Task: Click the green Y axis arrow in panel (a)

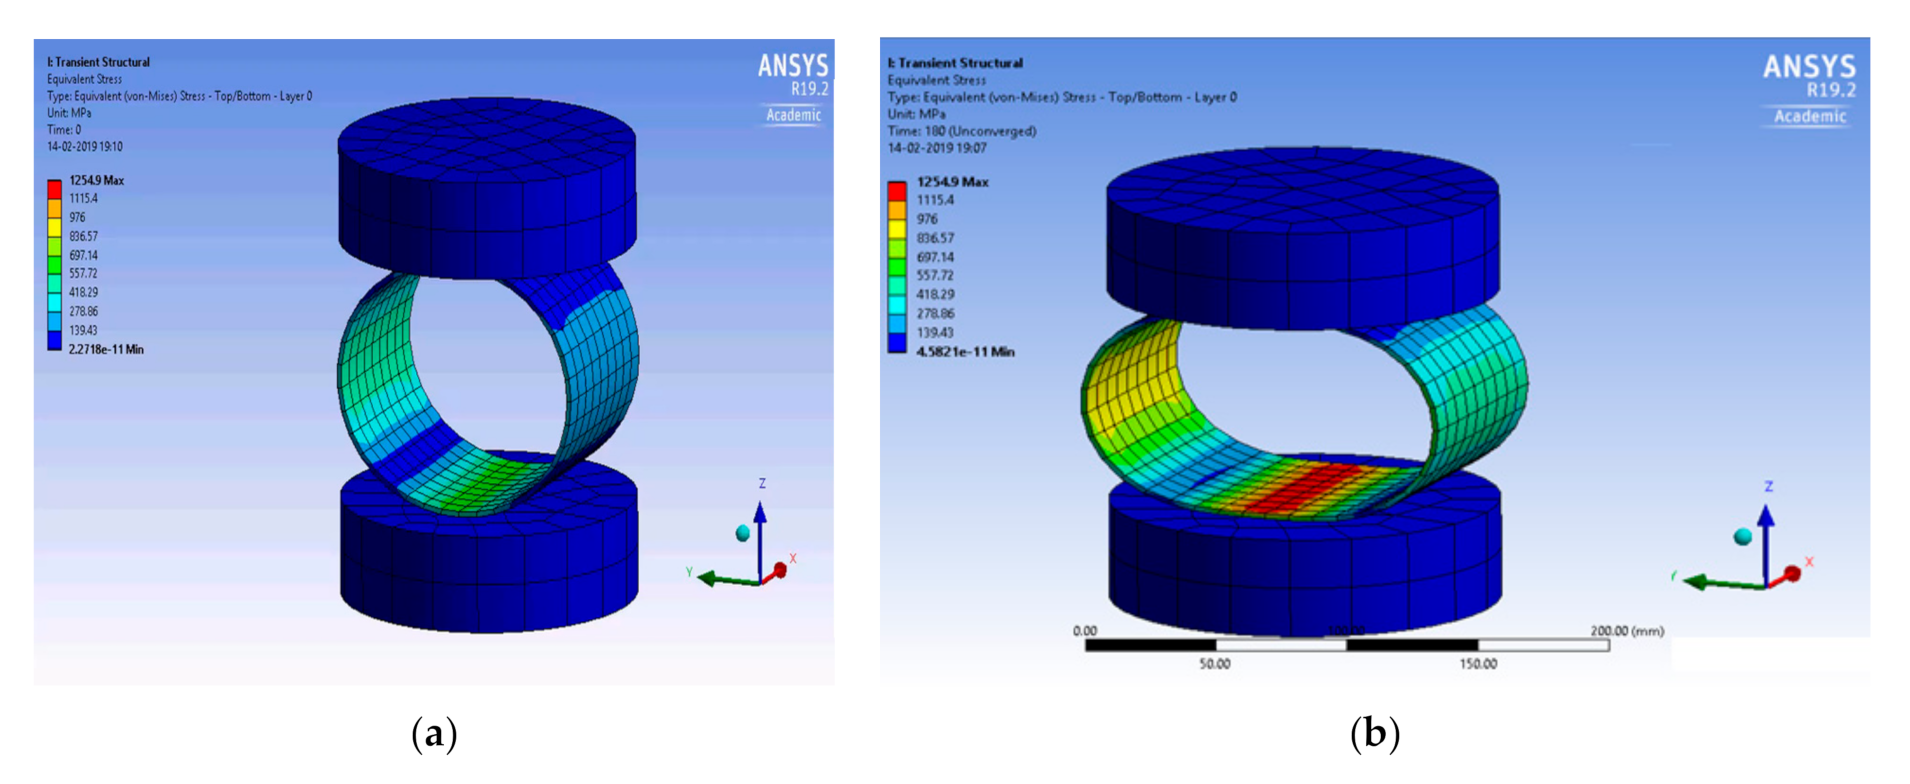Action: coord(727,579)
